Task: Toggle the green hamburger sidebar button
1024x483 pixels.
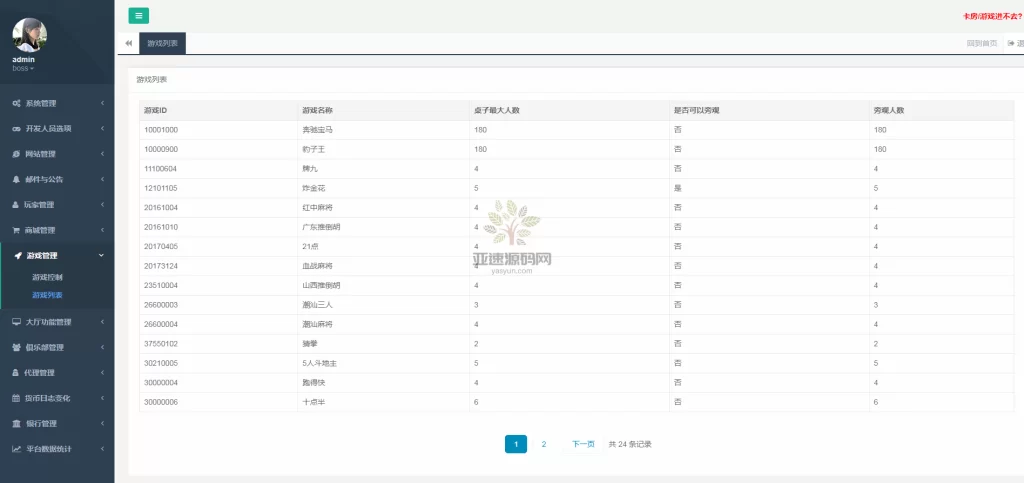Action: tap(138, 16)
